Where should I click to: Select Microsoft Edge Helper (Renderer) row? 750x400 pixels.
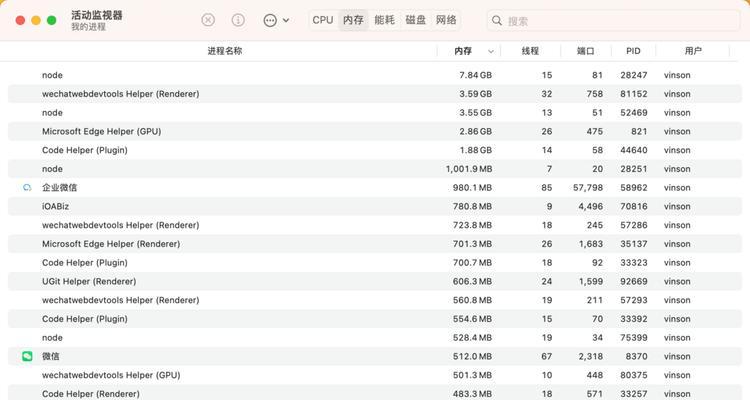point(375,244)
